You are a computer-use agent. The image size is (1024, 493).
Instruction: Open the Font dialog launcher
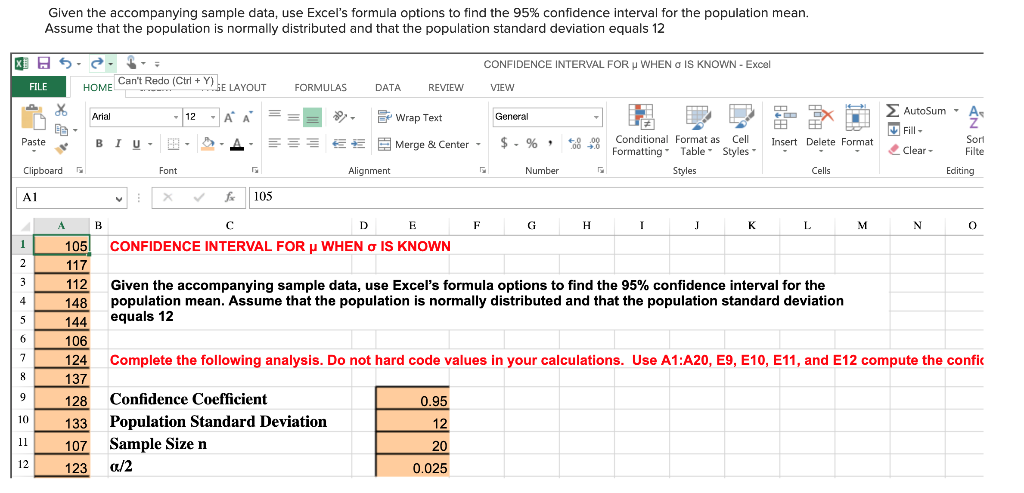tap(254, 170)
